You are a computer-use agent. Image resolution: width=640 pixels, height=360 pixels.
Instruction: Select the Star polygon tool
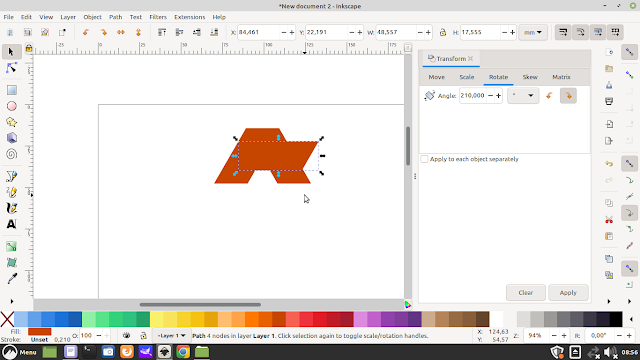(x=11, y=122)
